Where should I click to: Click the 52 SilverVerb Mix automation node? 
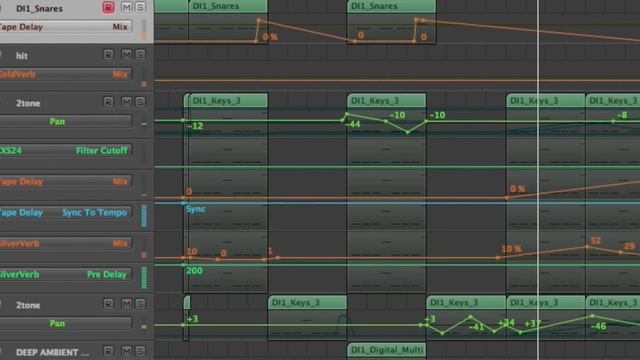point(587,247)
